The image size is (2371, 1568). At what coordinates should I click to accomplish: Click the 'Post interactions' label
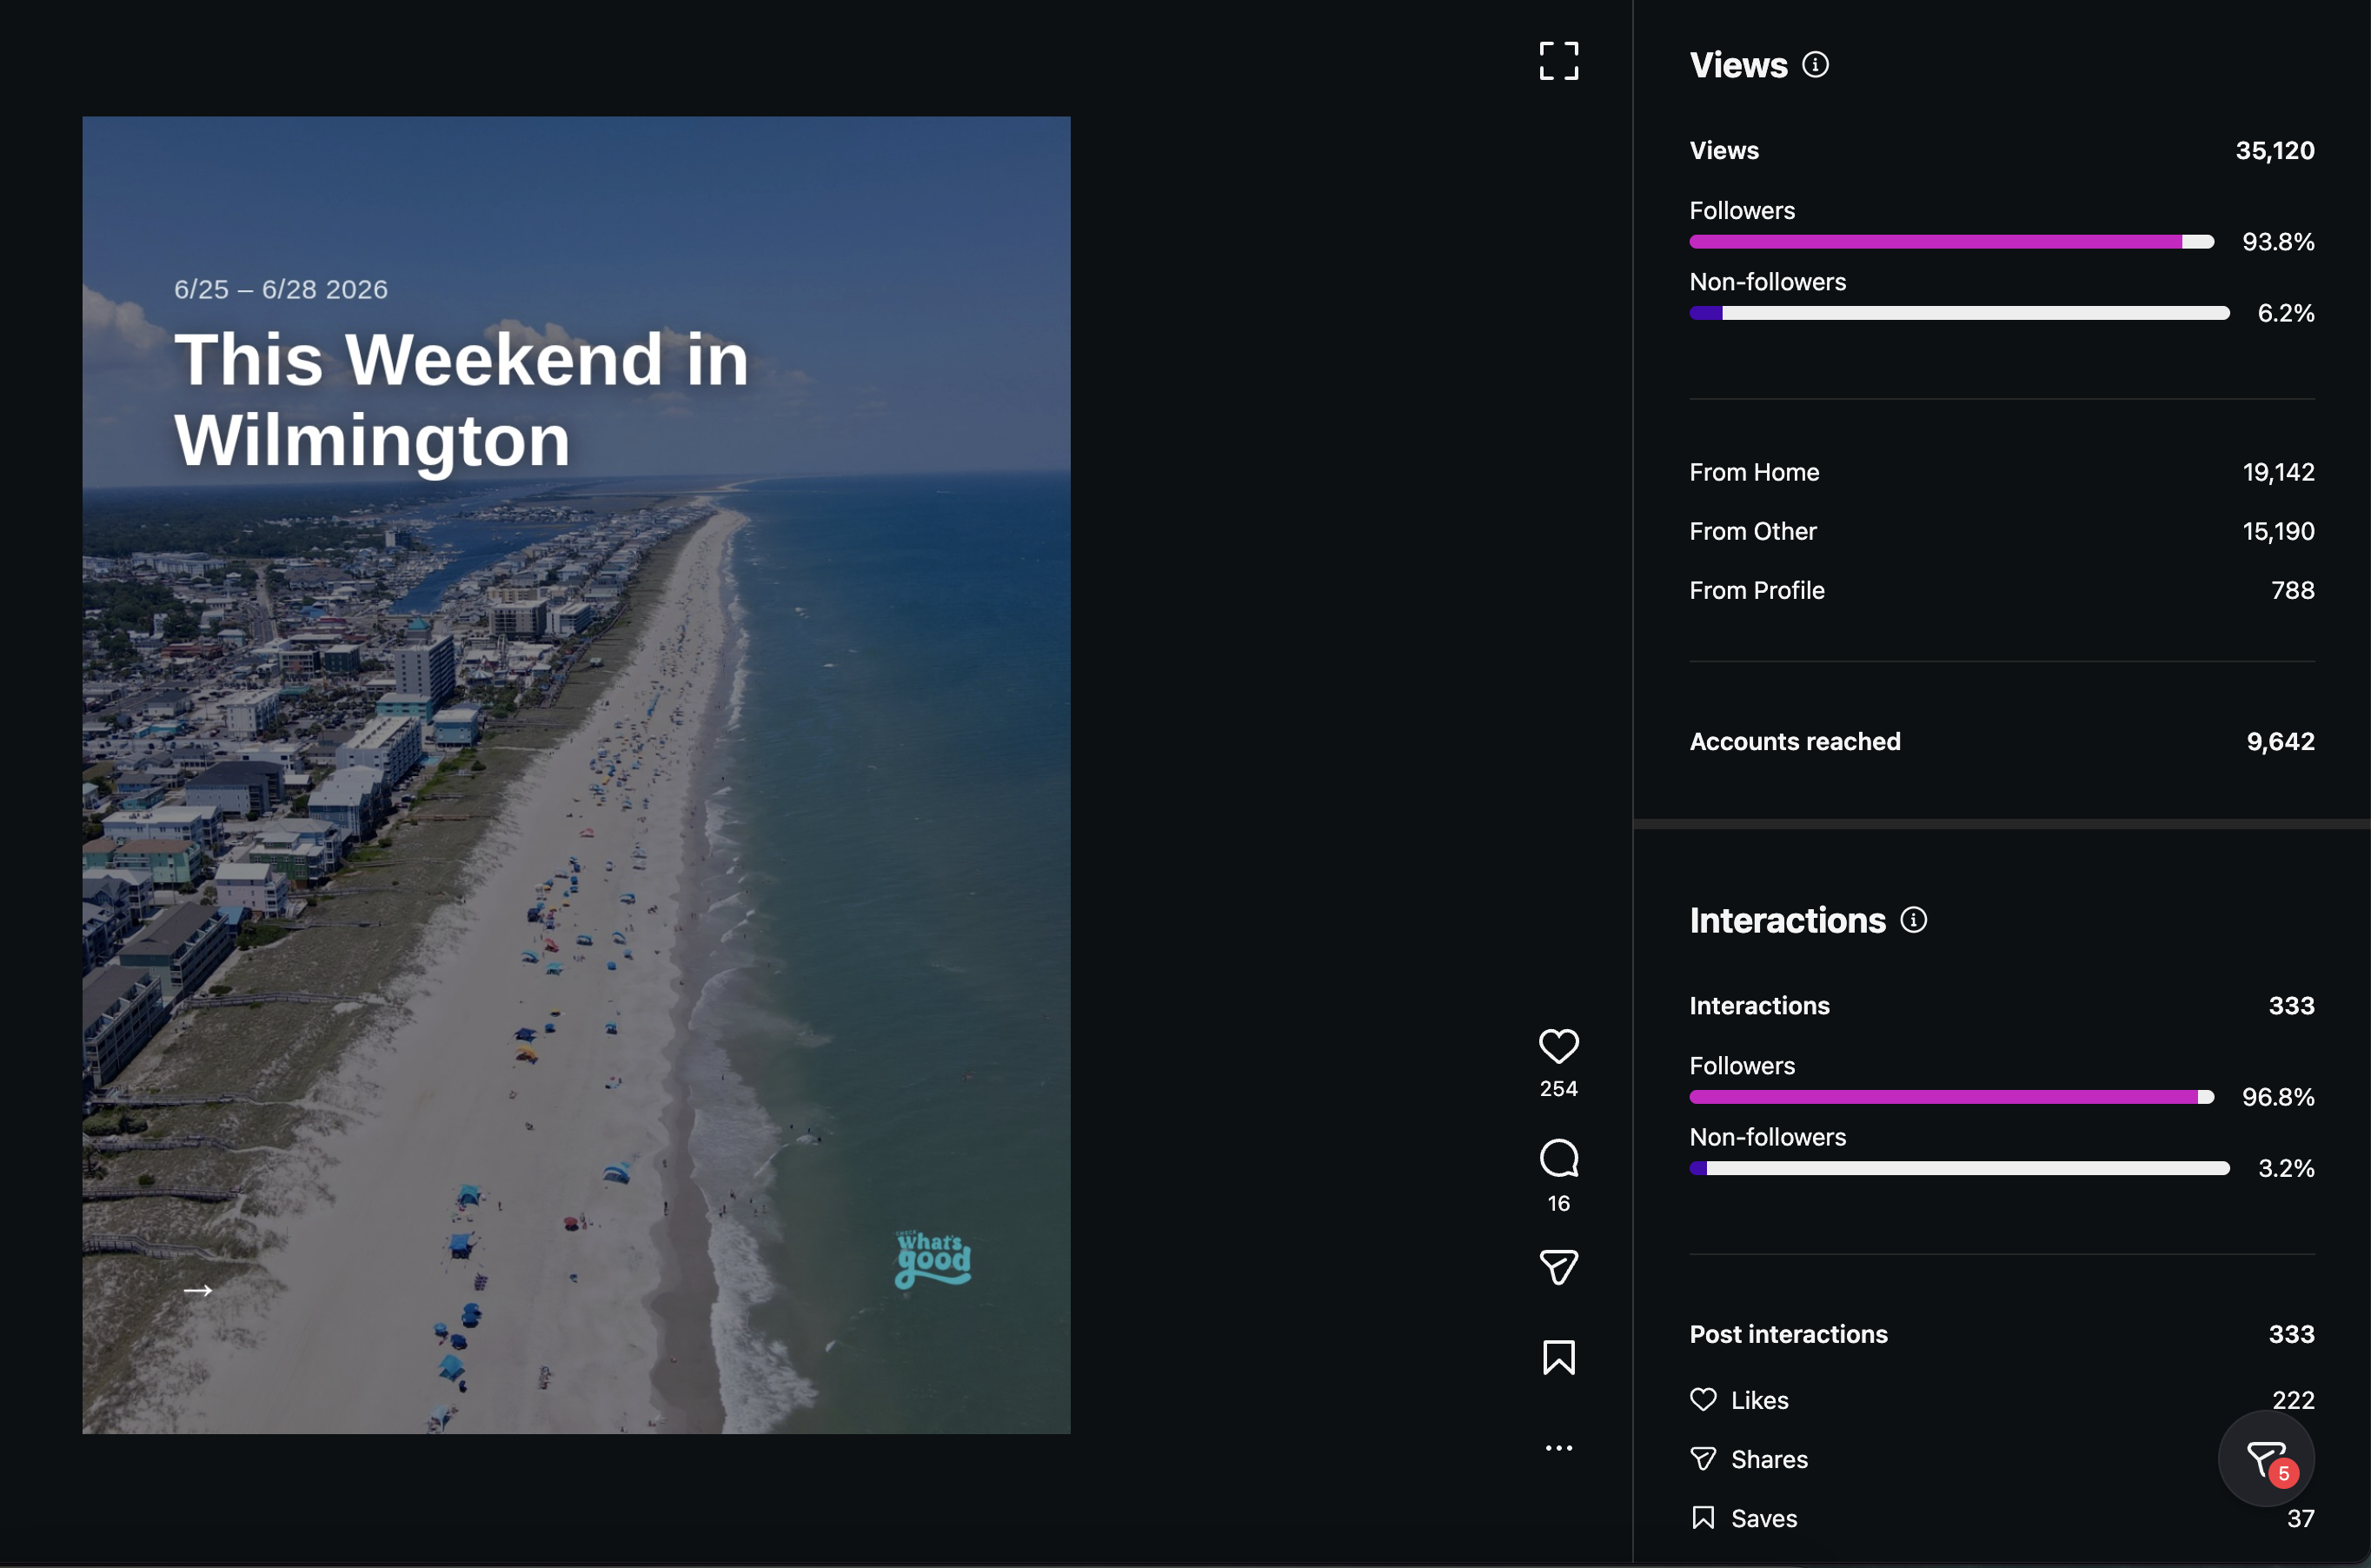[x=1788, y=1334]
